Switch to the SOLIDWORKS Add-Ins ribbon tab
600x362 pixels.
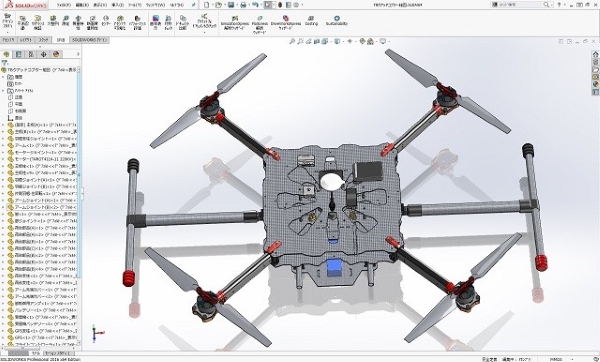(90, 40)
